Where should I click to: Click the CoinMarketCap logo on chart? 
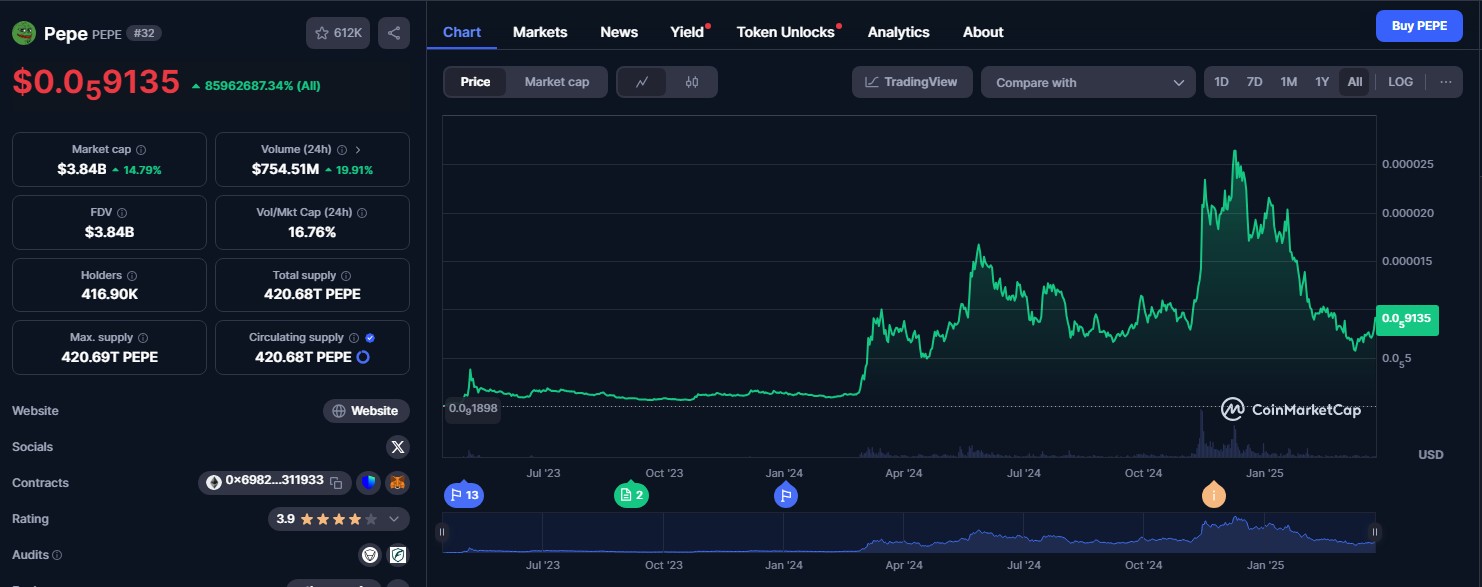tap(1291, 409)
